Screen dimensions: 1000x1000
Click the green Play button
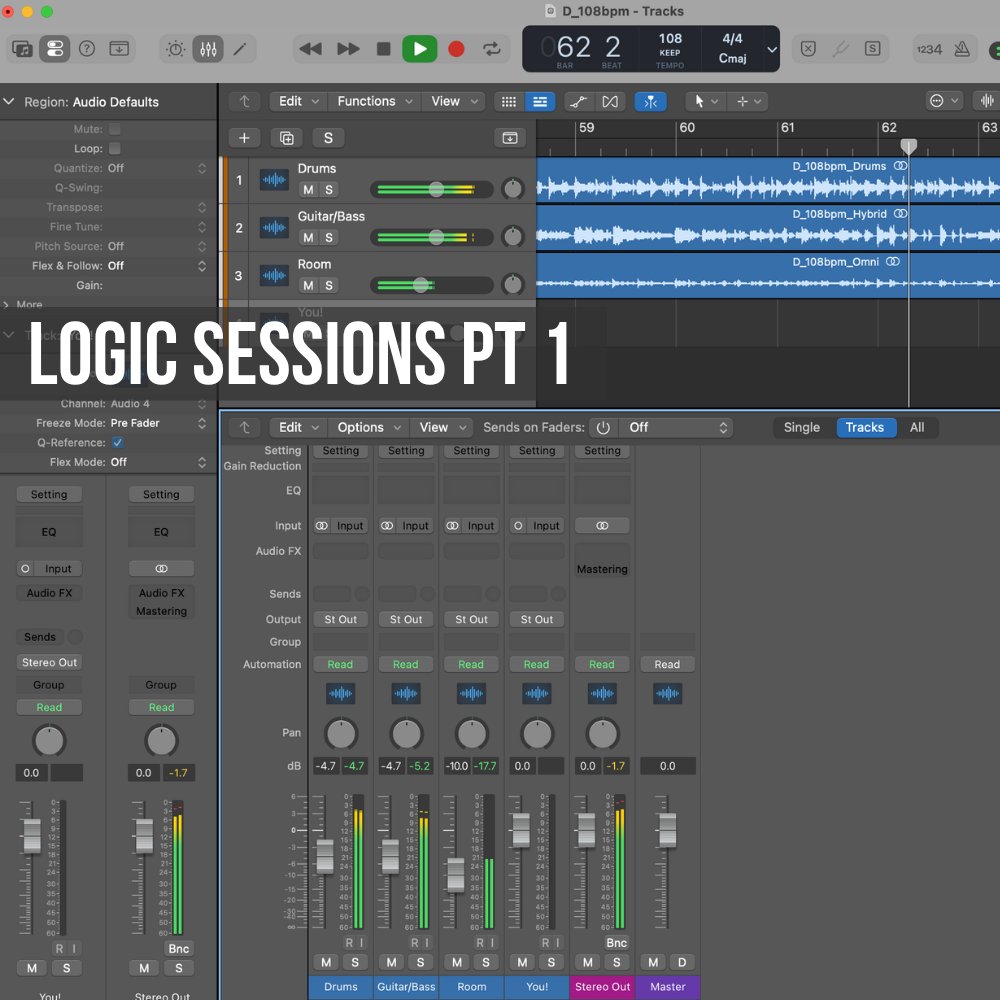(420, 49)
